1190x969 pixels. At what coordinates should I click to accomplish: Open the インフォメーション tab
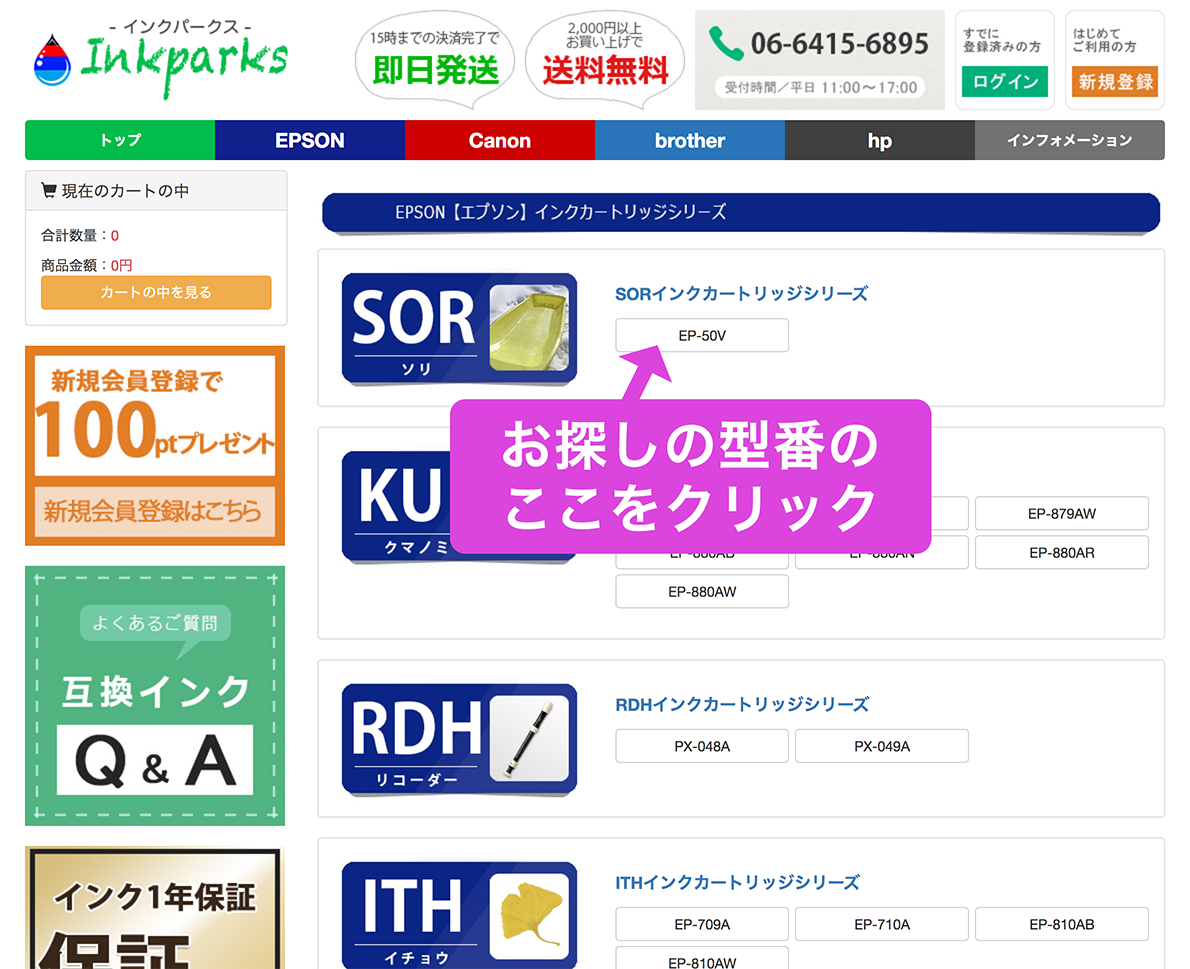[1070, 140]
